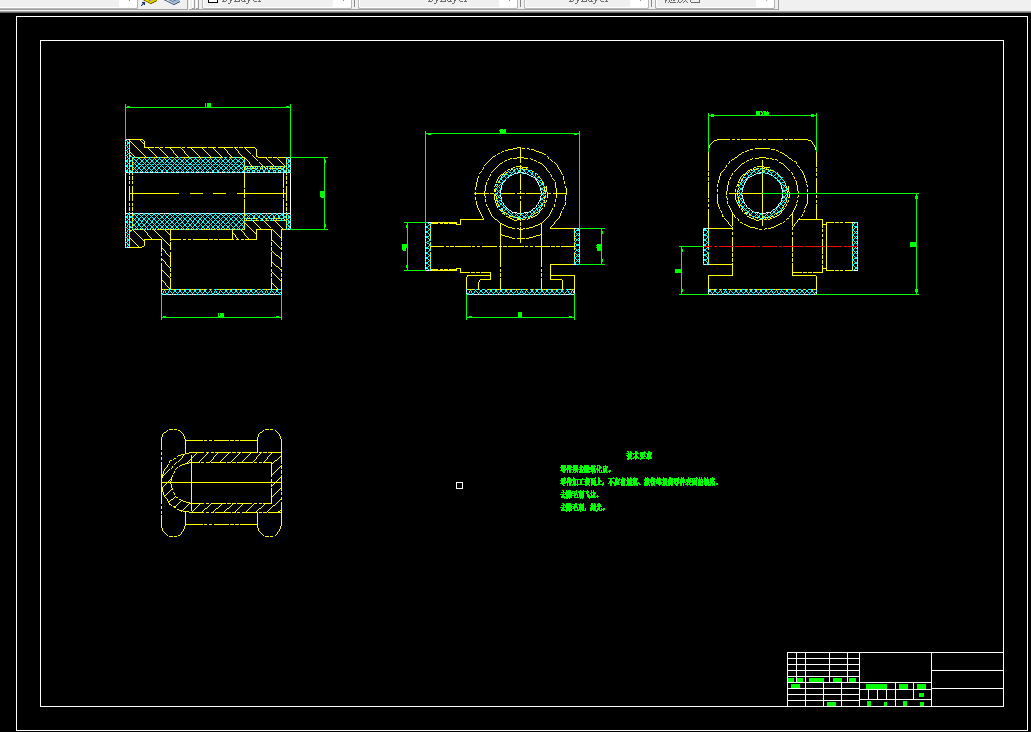Select the red centerline in the right view
The height and width of the screenshot is (732, 1031).
coord(780,247)
